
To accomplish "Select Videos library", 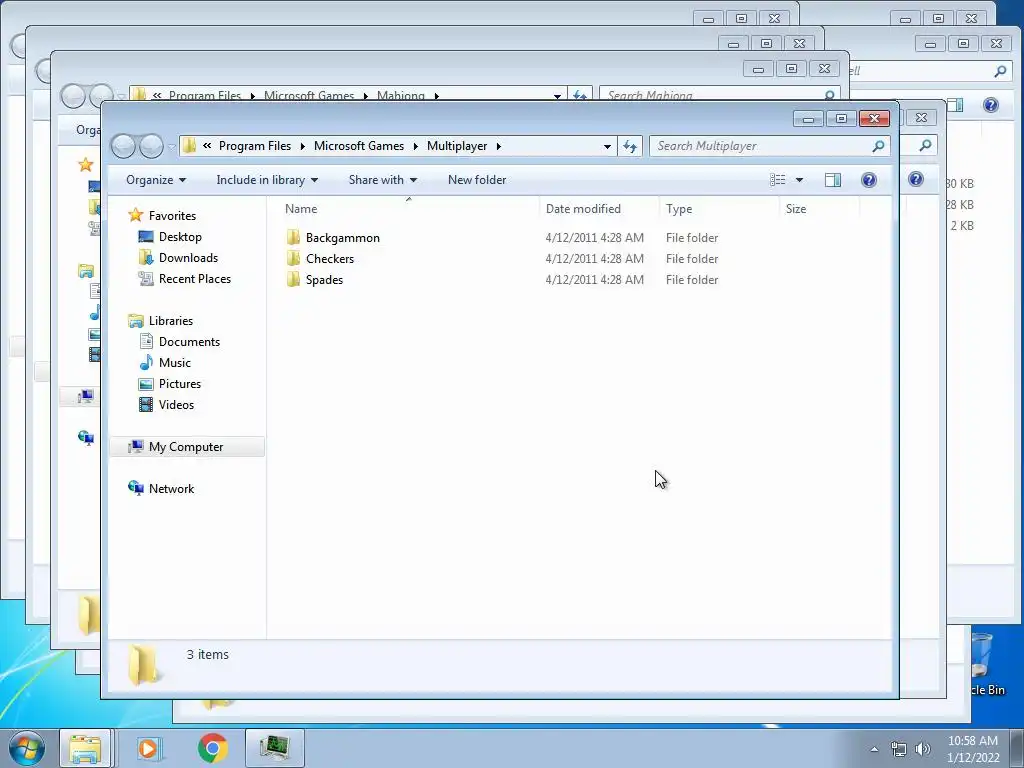I will [176, 404].
